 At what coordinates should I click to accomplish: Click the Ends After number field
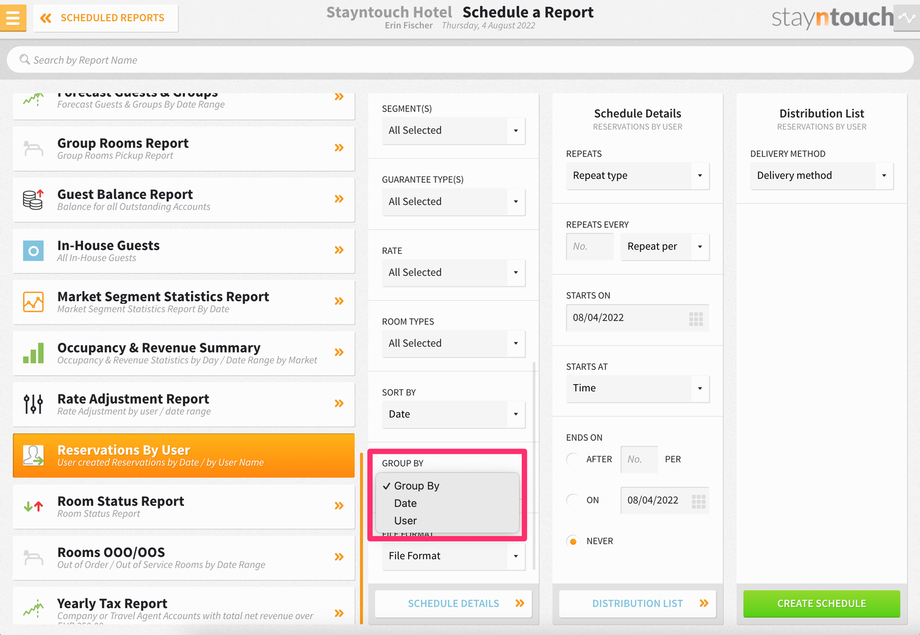coord(639,459)
